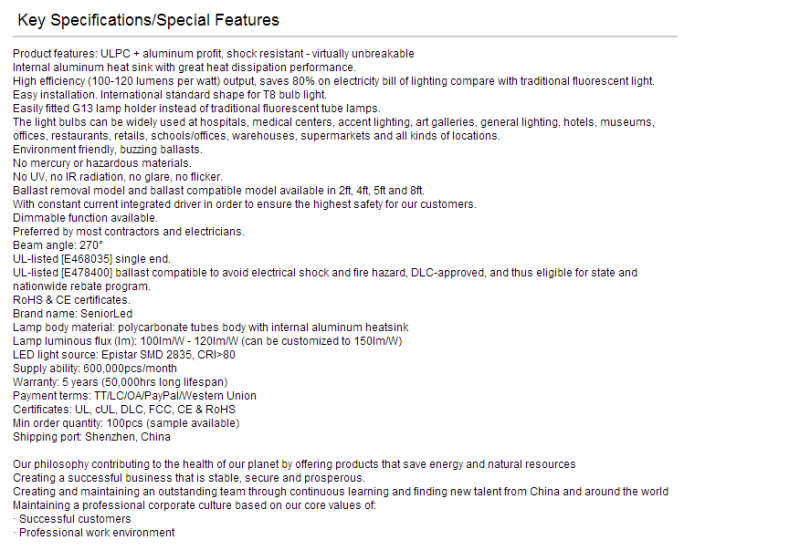The width and height of the screenshot is (800, 551).
Task: Click the 'Easily fitted G13 lamp holder' line
Action: [x=196, y=109]
